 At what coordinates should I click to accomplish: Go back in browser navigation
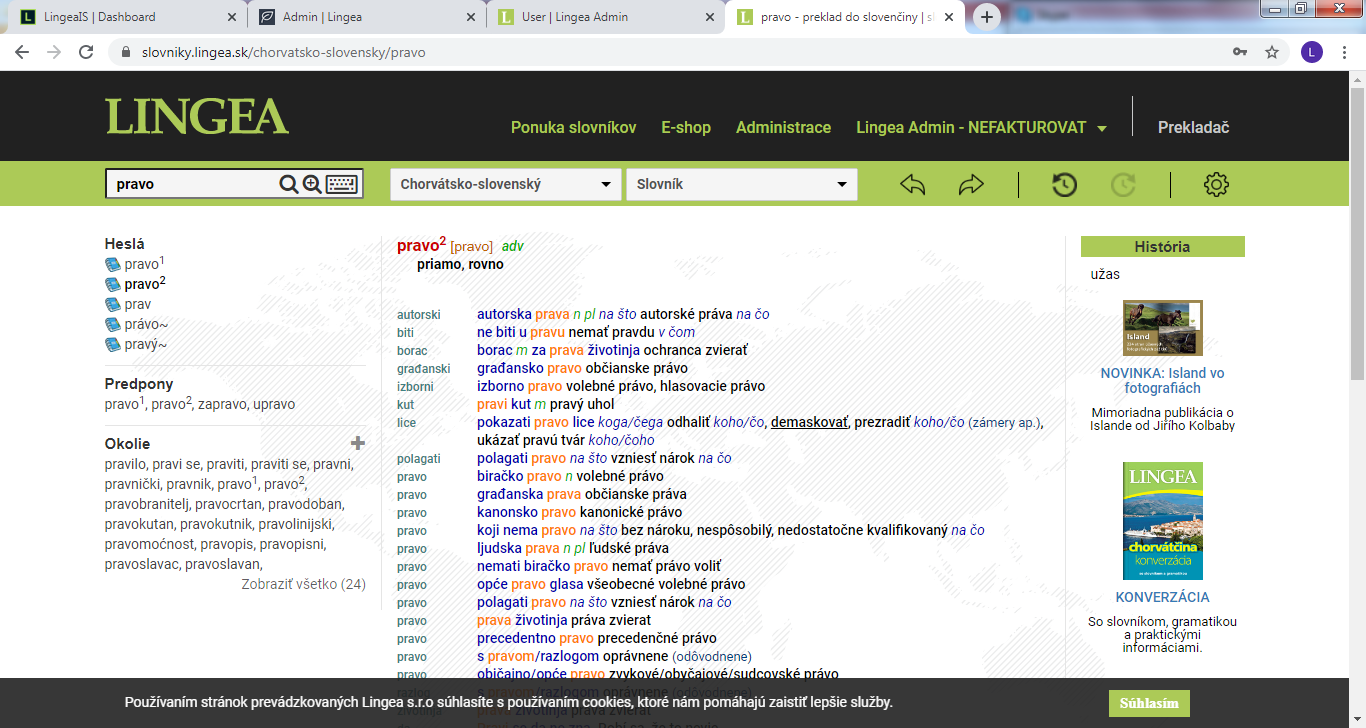(x=22, y=52)
